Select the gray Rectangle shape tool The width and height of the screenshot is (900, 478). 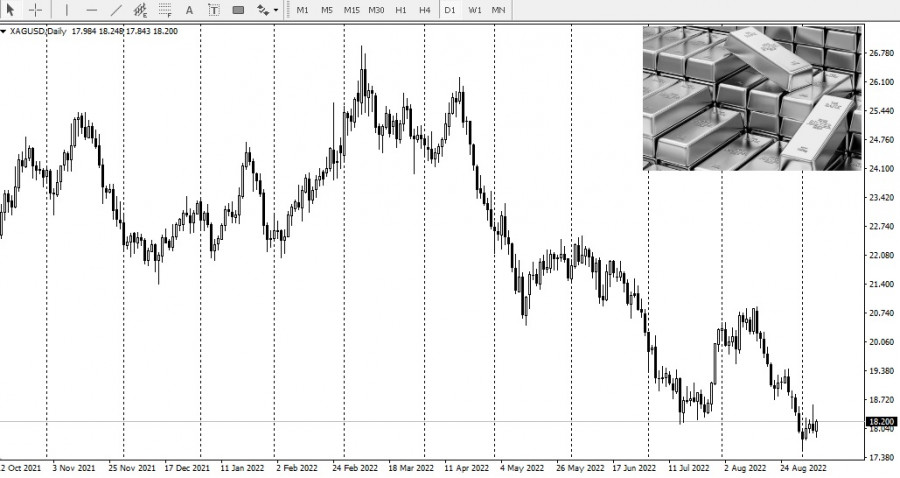click(x=238, y=10)
